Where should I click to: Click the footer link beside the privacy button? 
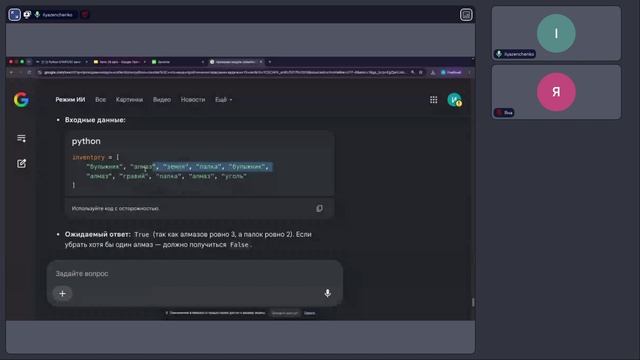[309, 313]
